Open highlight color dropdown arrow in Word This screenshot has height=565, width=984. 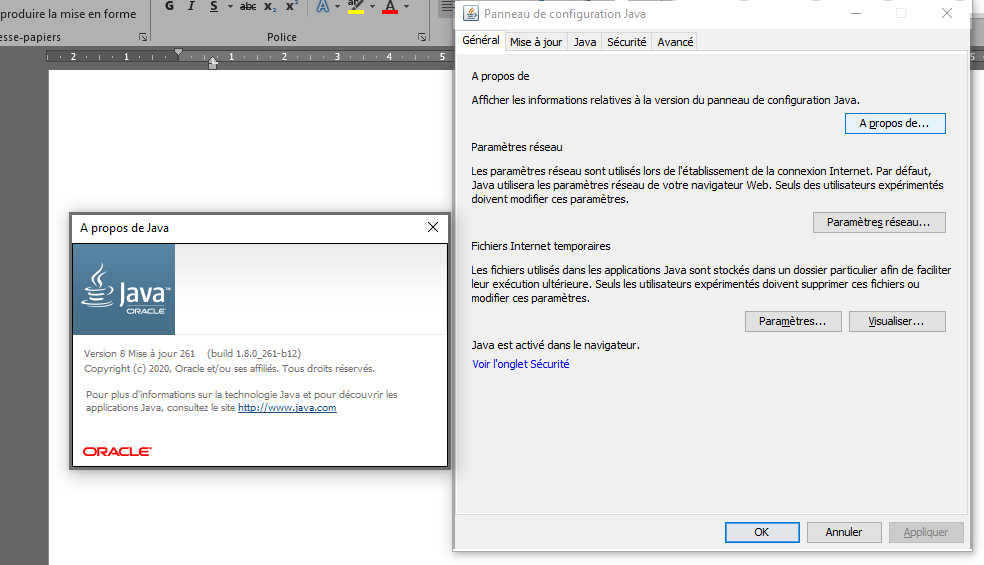(x=372, y=6)
